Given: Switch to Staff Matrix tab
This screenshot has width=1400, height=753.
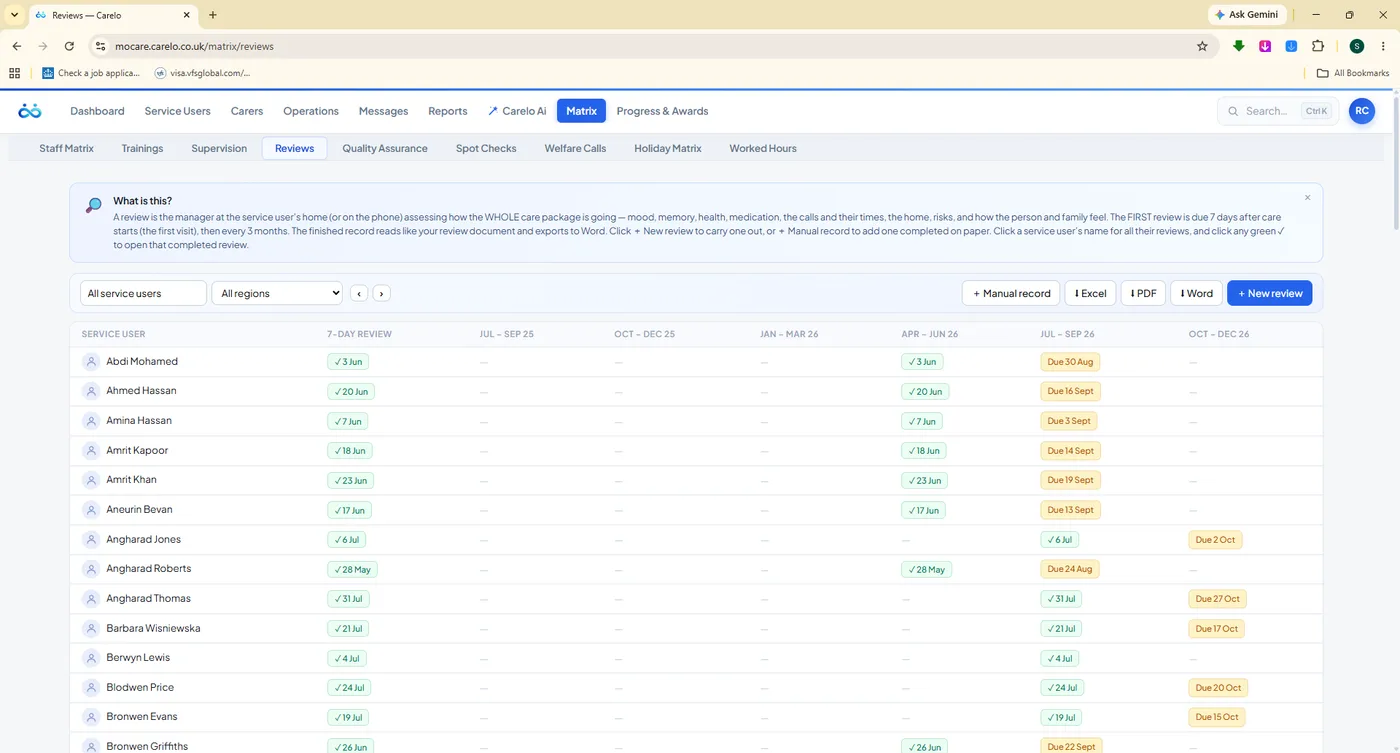Looking at the screenshot, I should (66, 148).
